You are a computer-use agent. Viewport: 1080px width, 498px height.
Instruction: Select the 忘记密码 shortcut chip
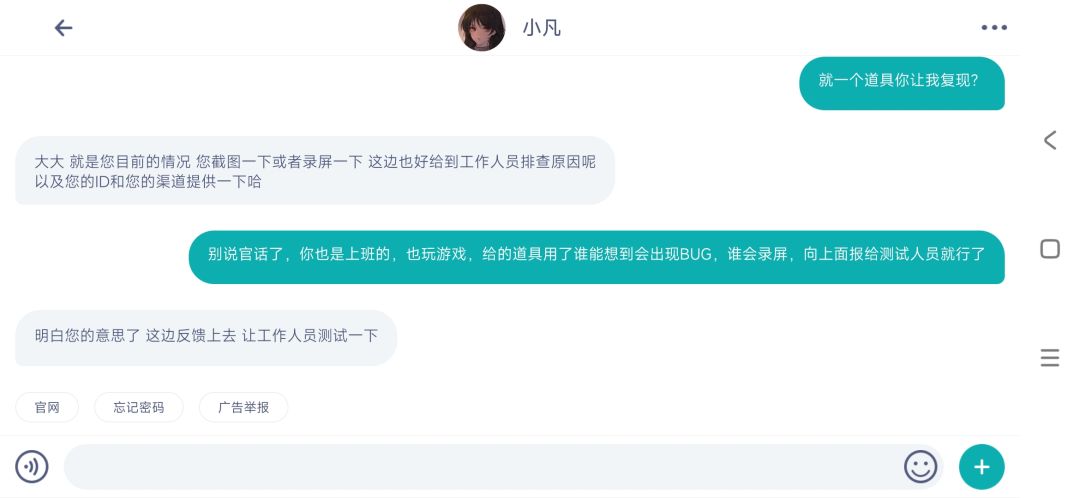(139, 407)
